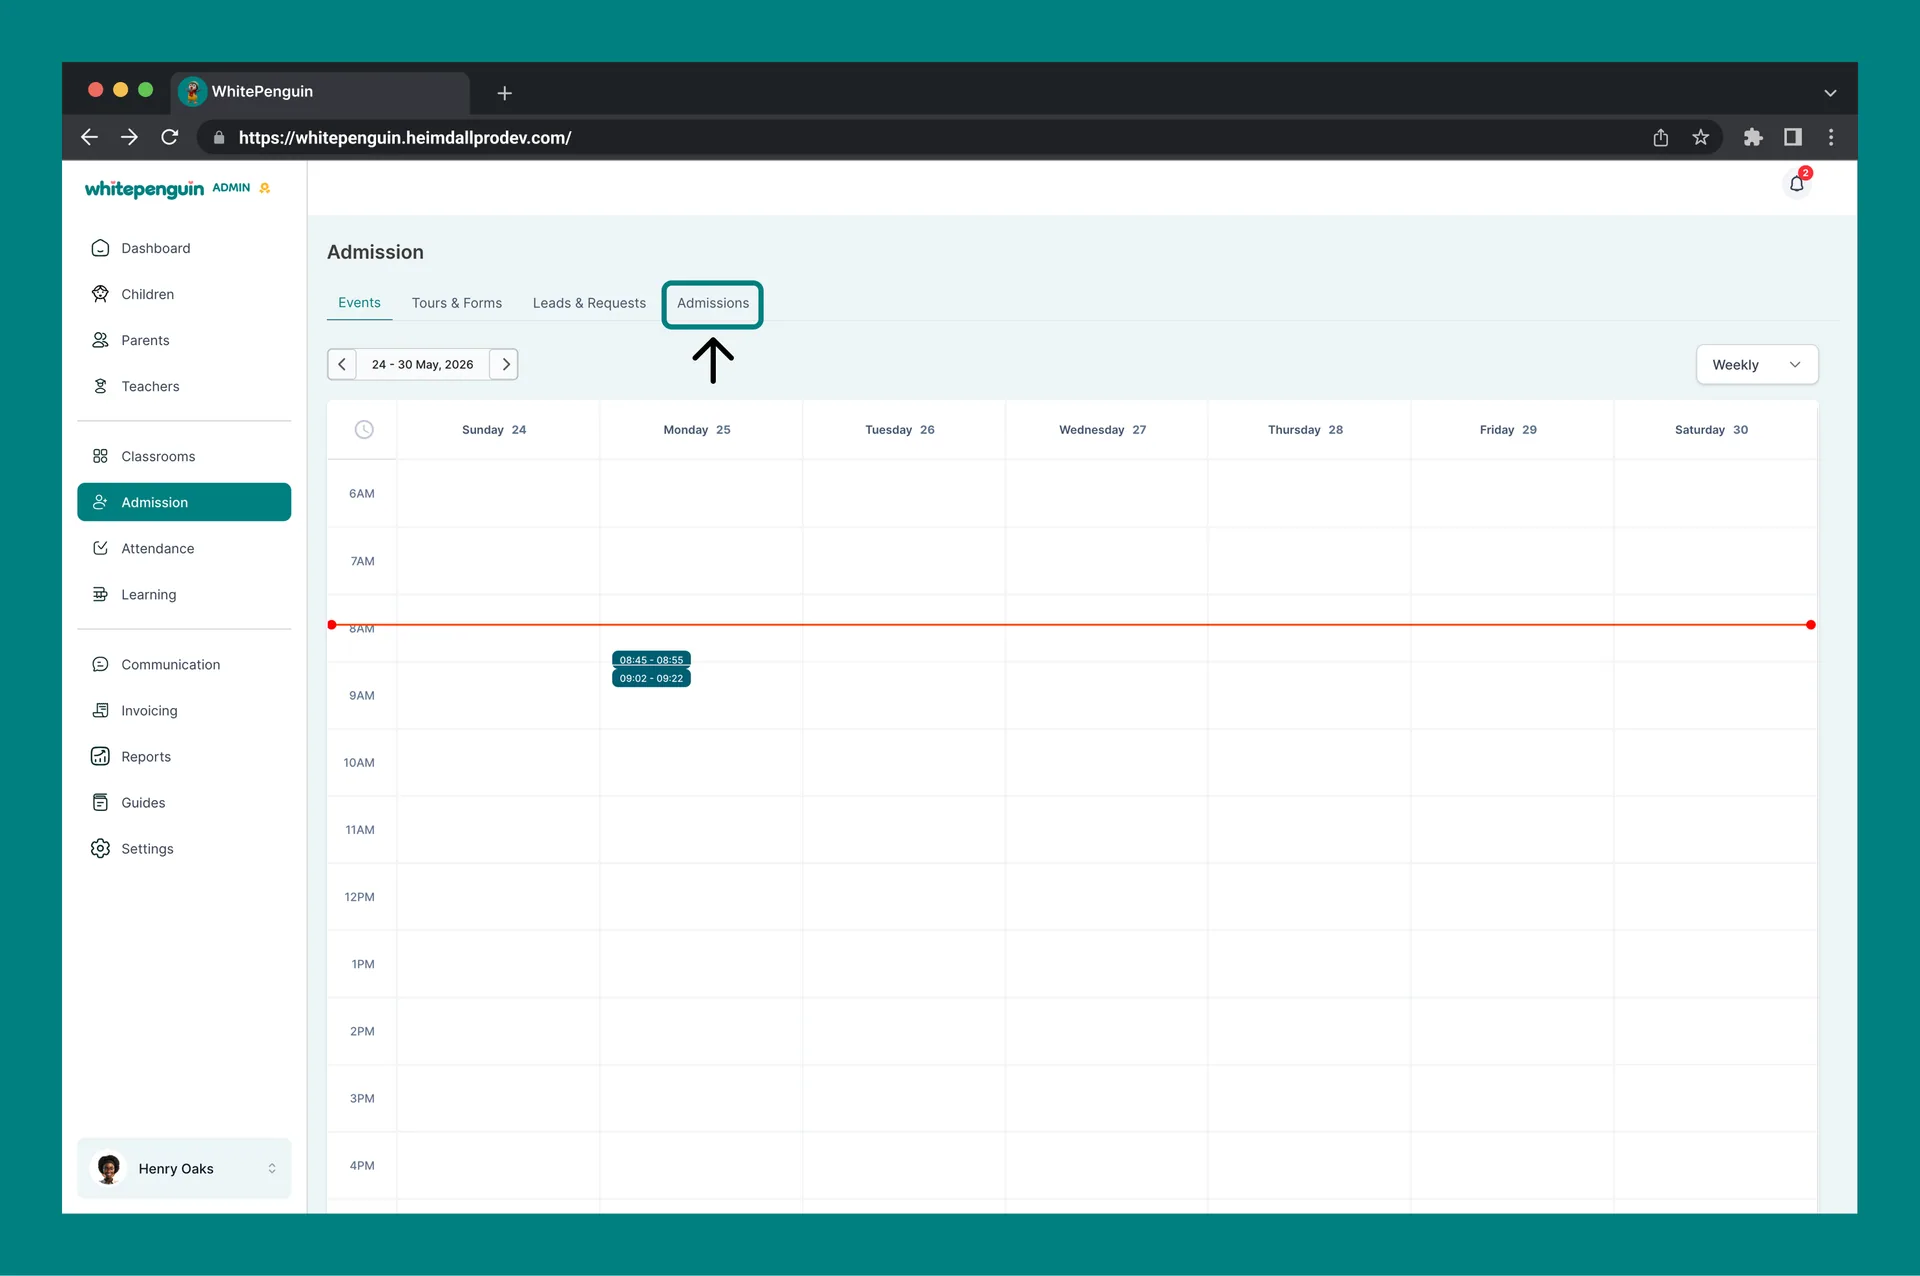
Task: Select the WhitePenguin browser tab
Action: 320,92
